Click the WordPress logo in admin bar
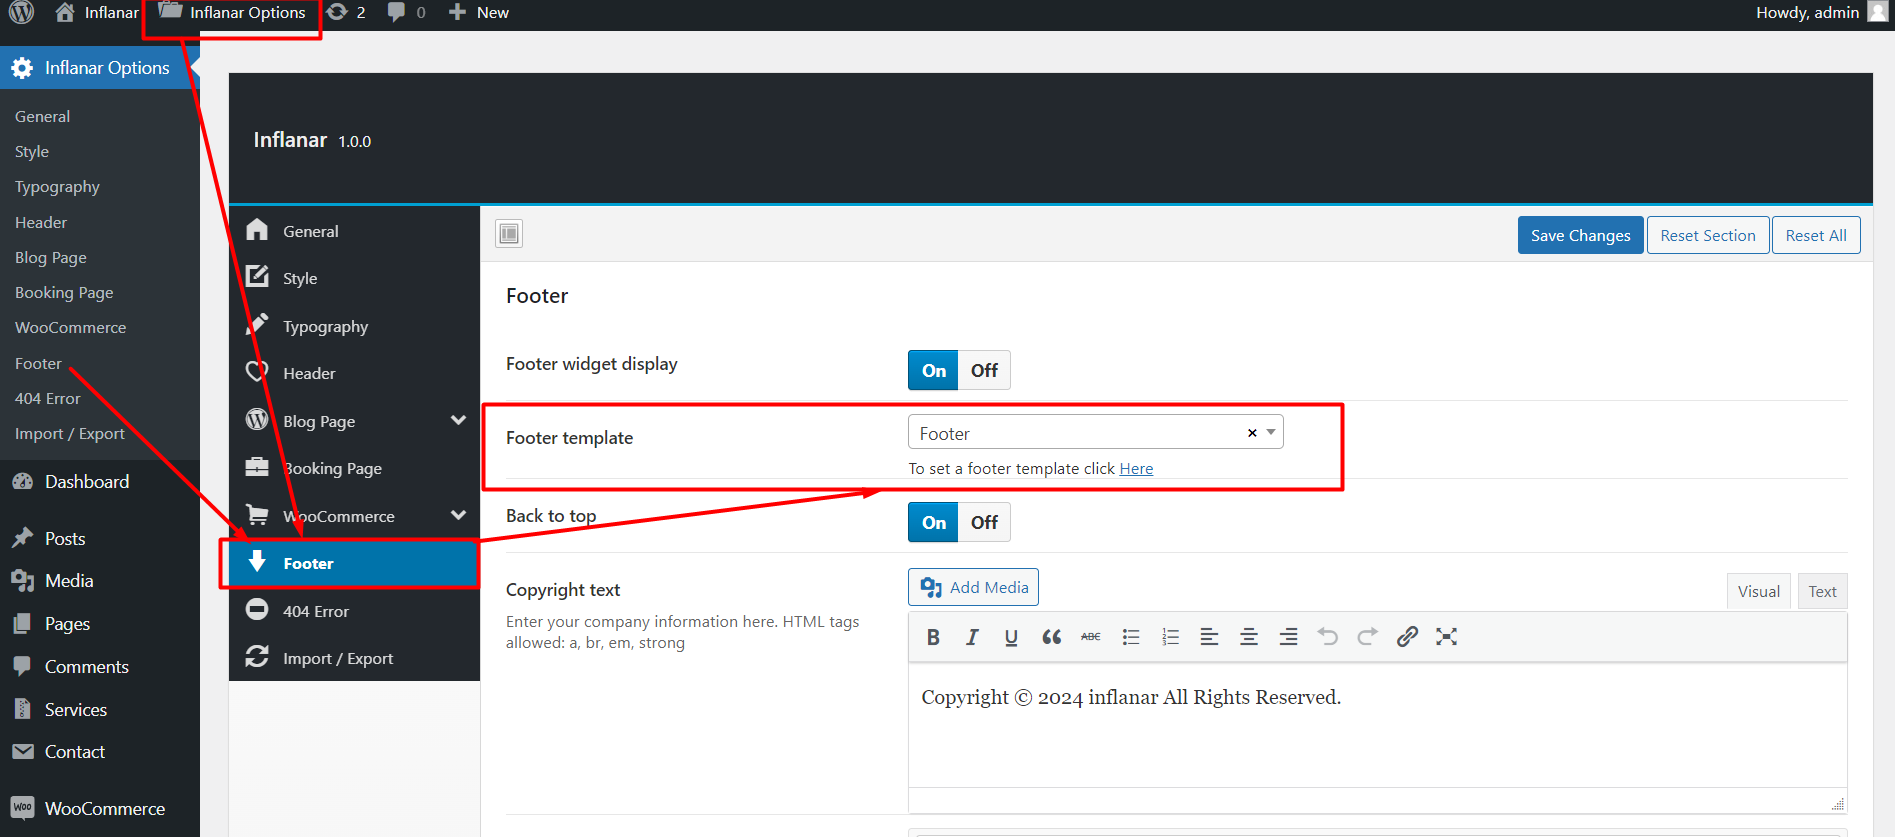This screenshot has height=837, width=1895. (21, 12)
